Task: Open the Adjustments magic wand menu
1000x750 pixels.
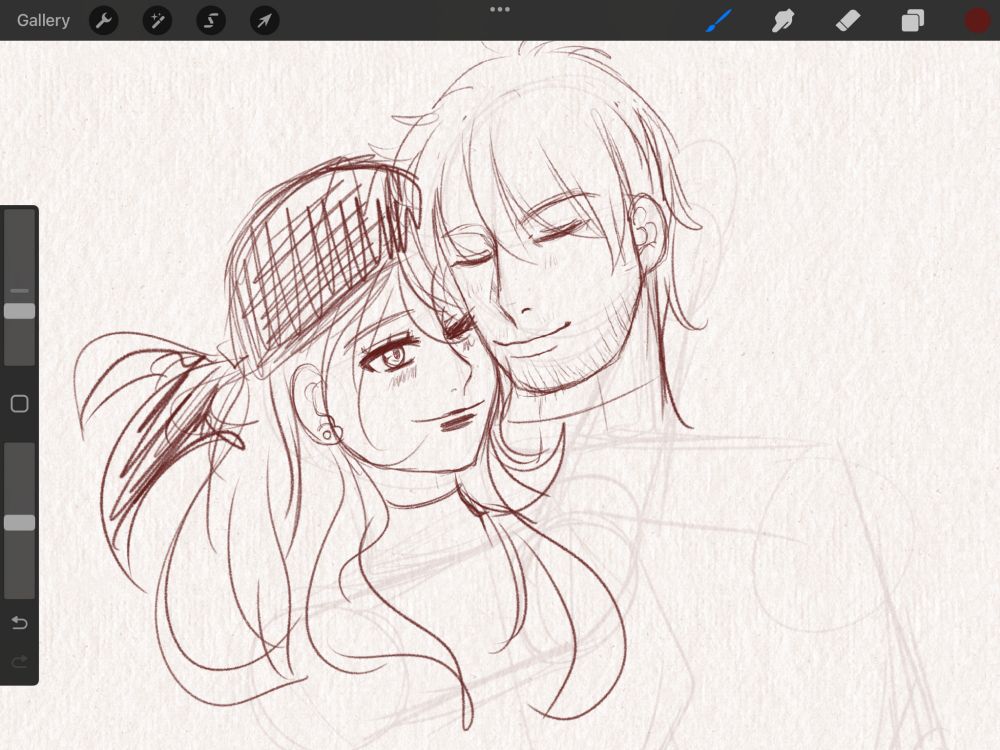Action: click(157, 20)
